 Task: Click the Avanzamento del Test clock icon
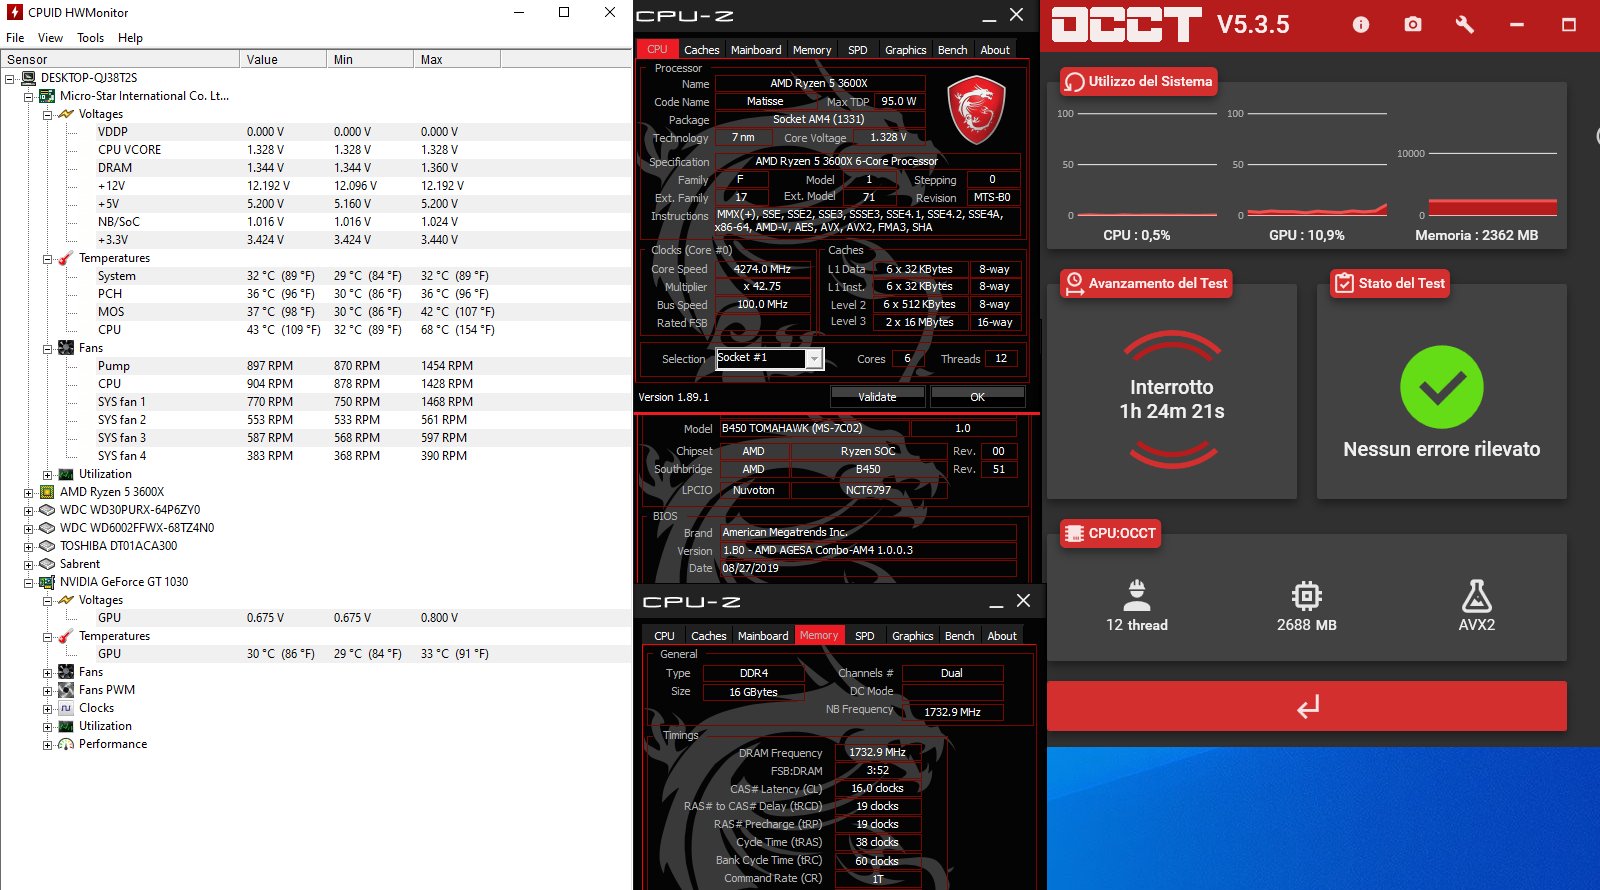tap(1074, 283)
